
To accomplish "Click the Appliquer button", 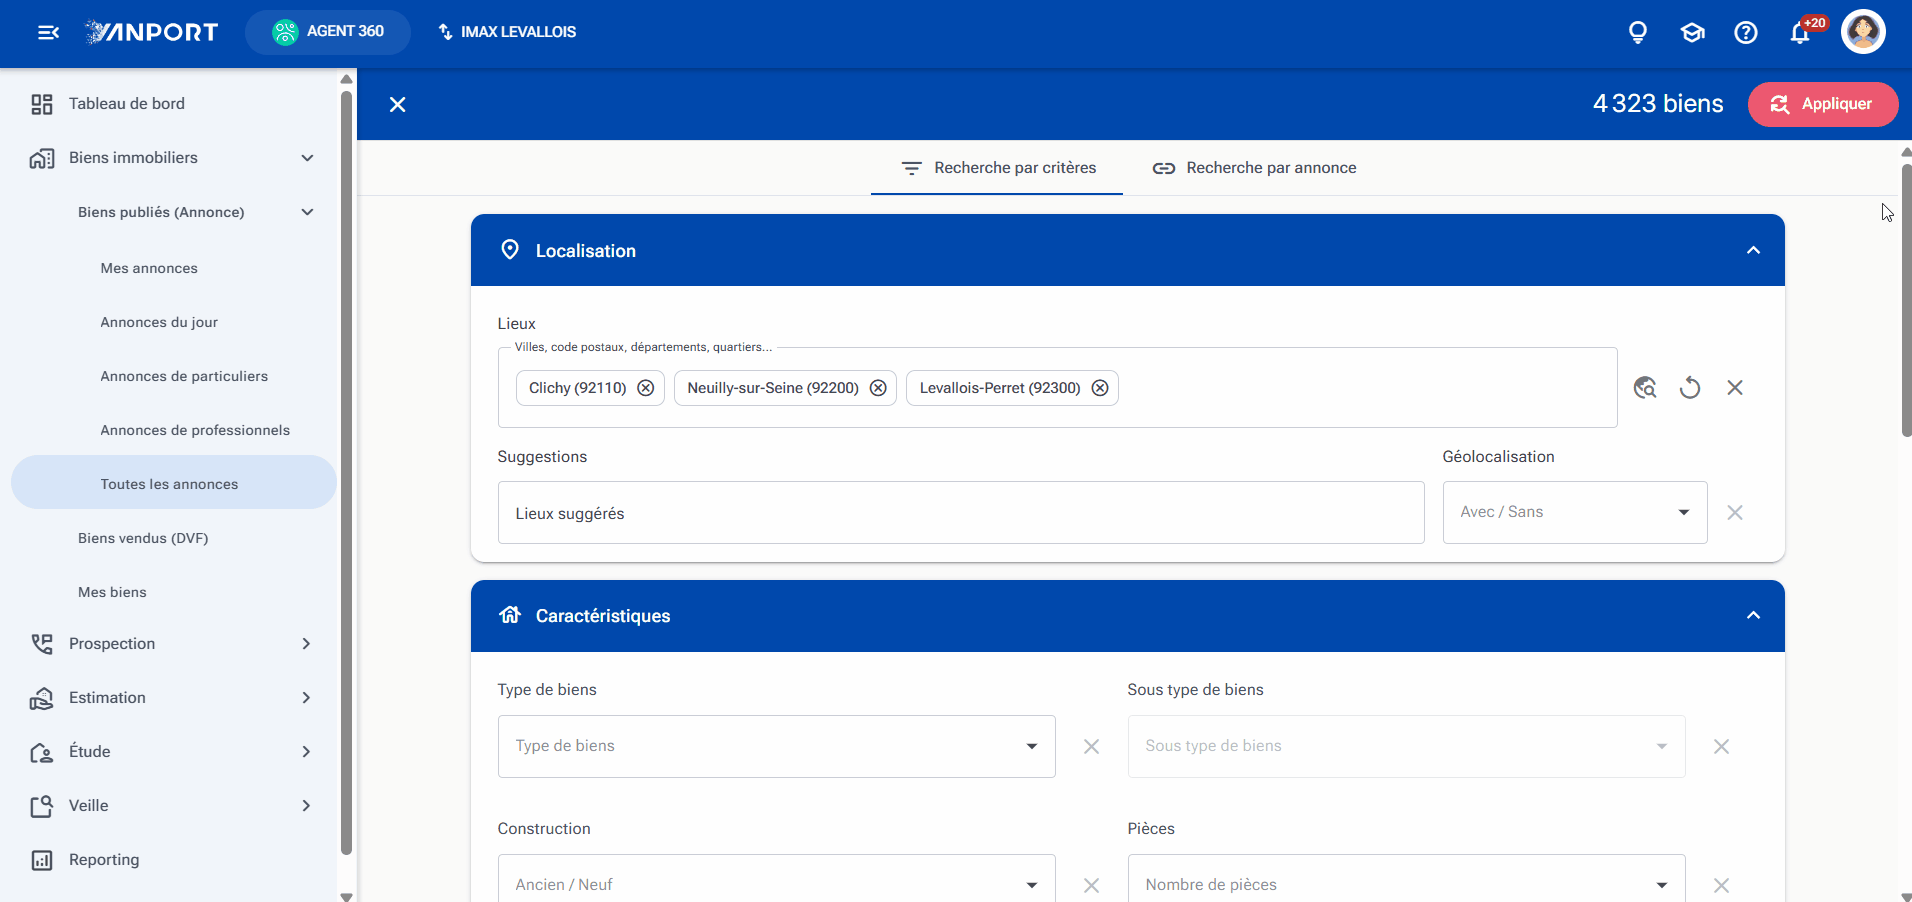I will coord(1822,104).
